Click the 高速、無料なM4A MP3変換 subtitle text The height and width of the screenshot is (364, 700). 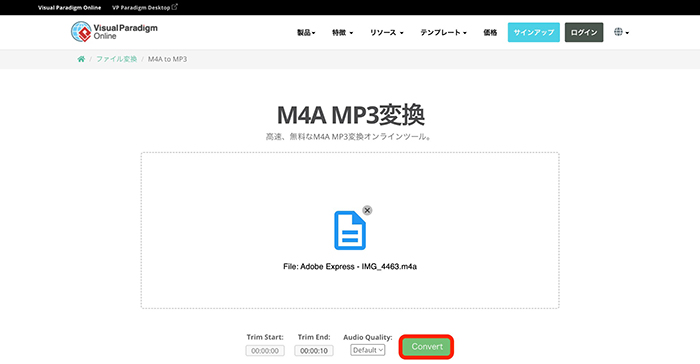350,137
